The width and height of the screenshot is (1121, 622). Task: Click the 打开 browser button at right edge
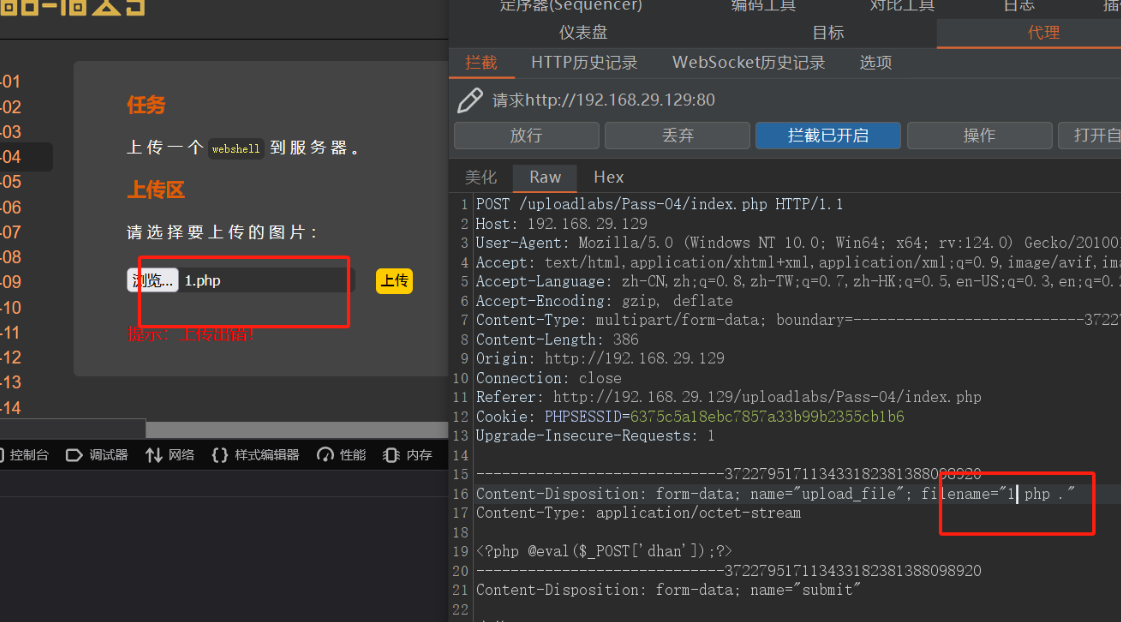1090,135
